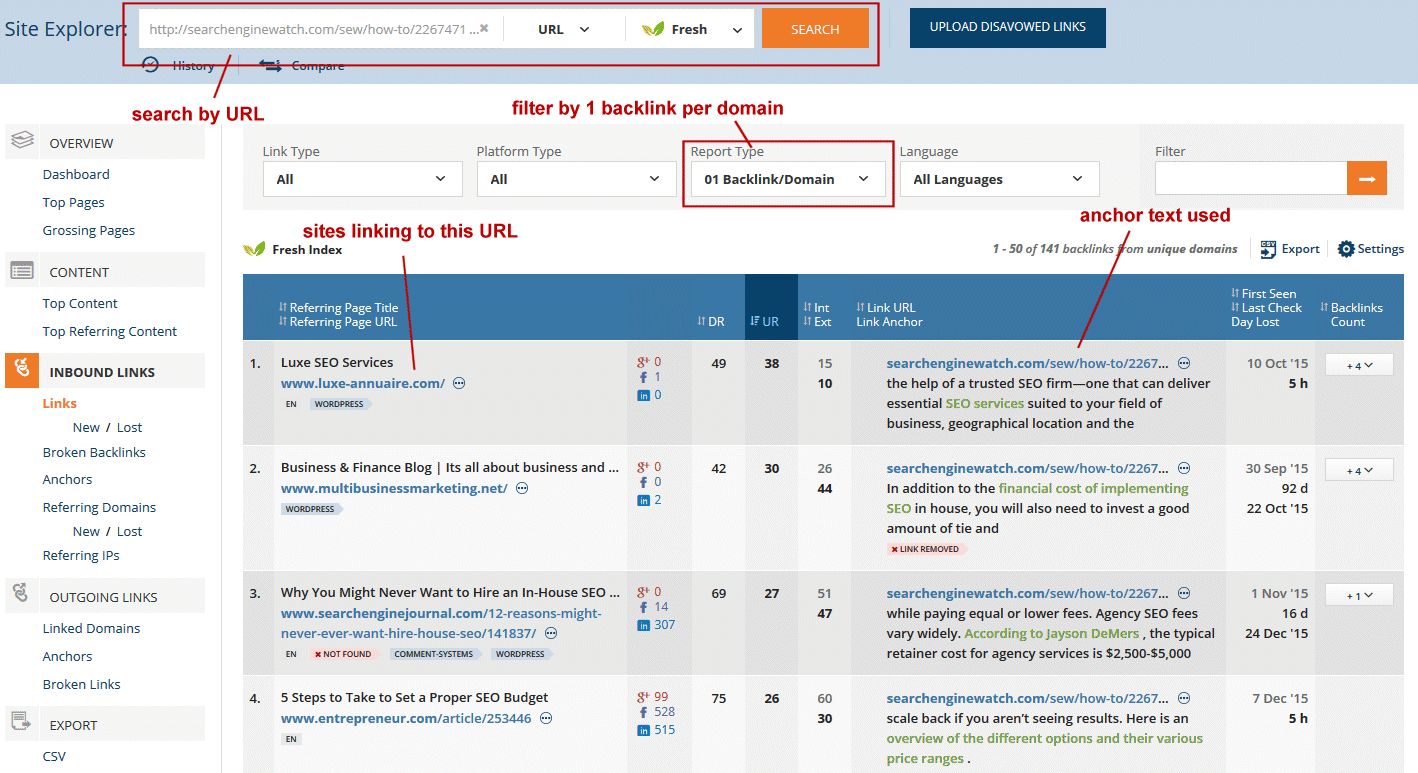Open the ellipsis menu next to www.entrepreneur.com/article/253446
The width and height of the screenshot is (1418, 773).
coord(546,718)
